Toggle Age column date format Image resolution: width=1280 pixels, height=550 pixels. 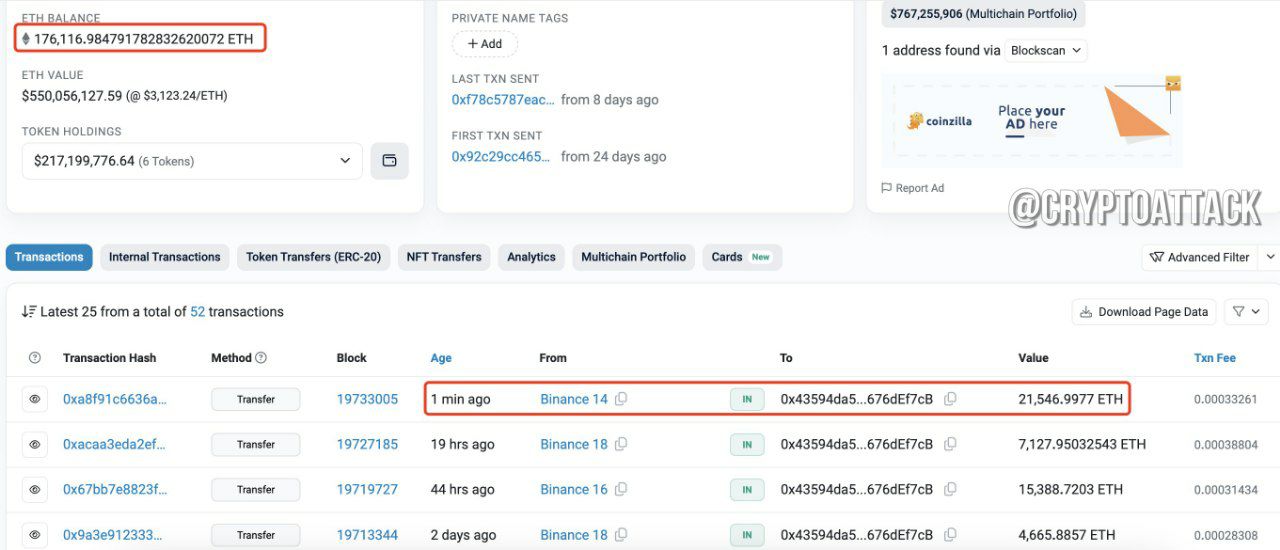pos(441,358)
